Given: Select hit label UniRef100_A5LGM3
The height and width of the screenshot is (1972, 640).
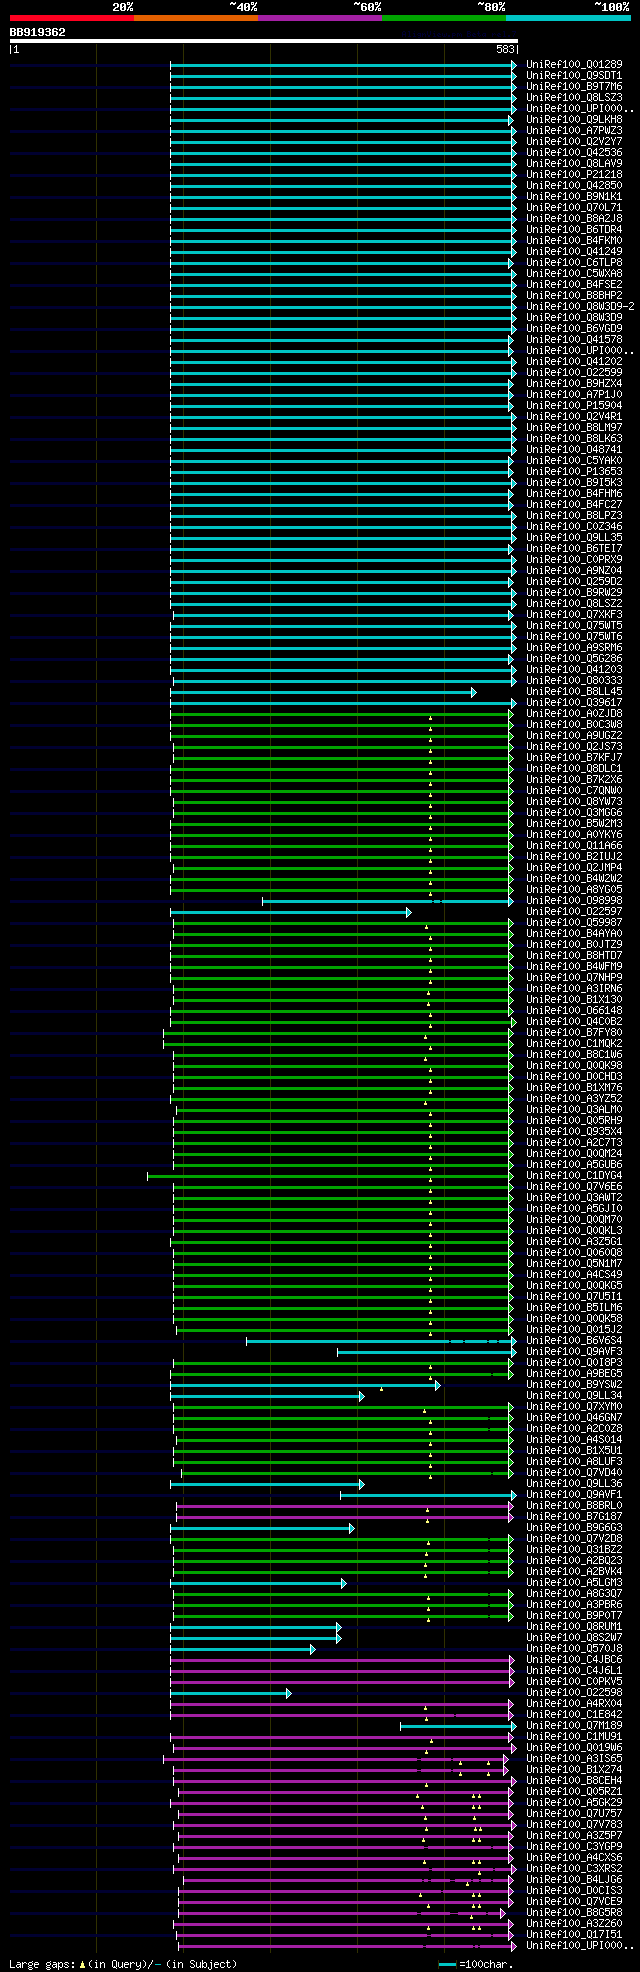Looking at the screenshot, I should pyautogui.click(x=574, y=1582).
